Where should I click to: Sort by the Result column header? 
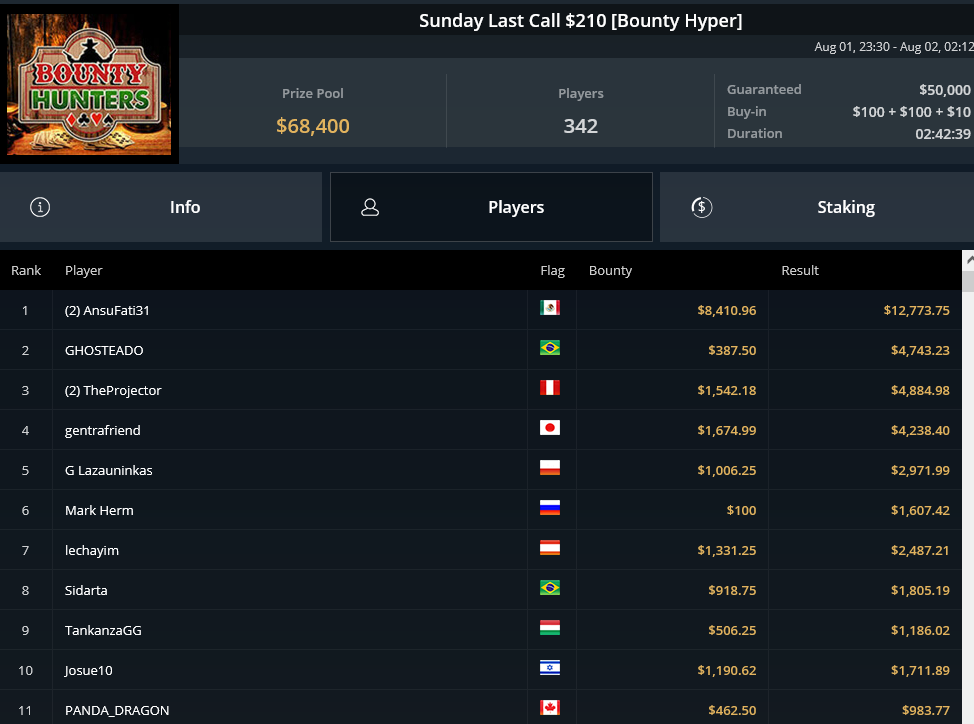[x=800, y=270]
